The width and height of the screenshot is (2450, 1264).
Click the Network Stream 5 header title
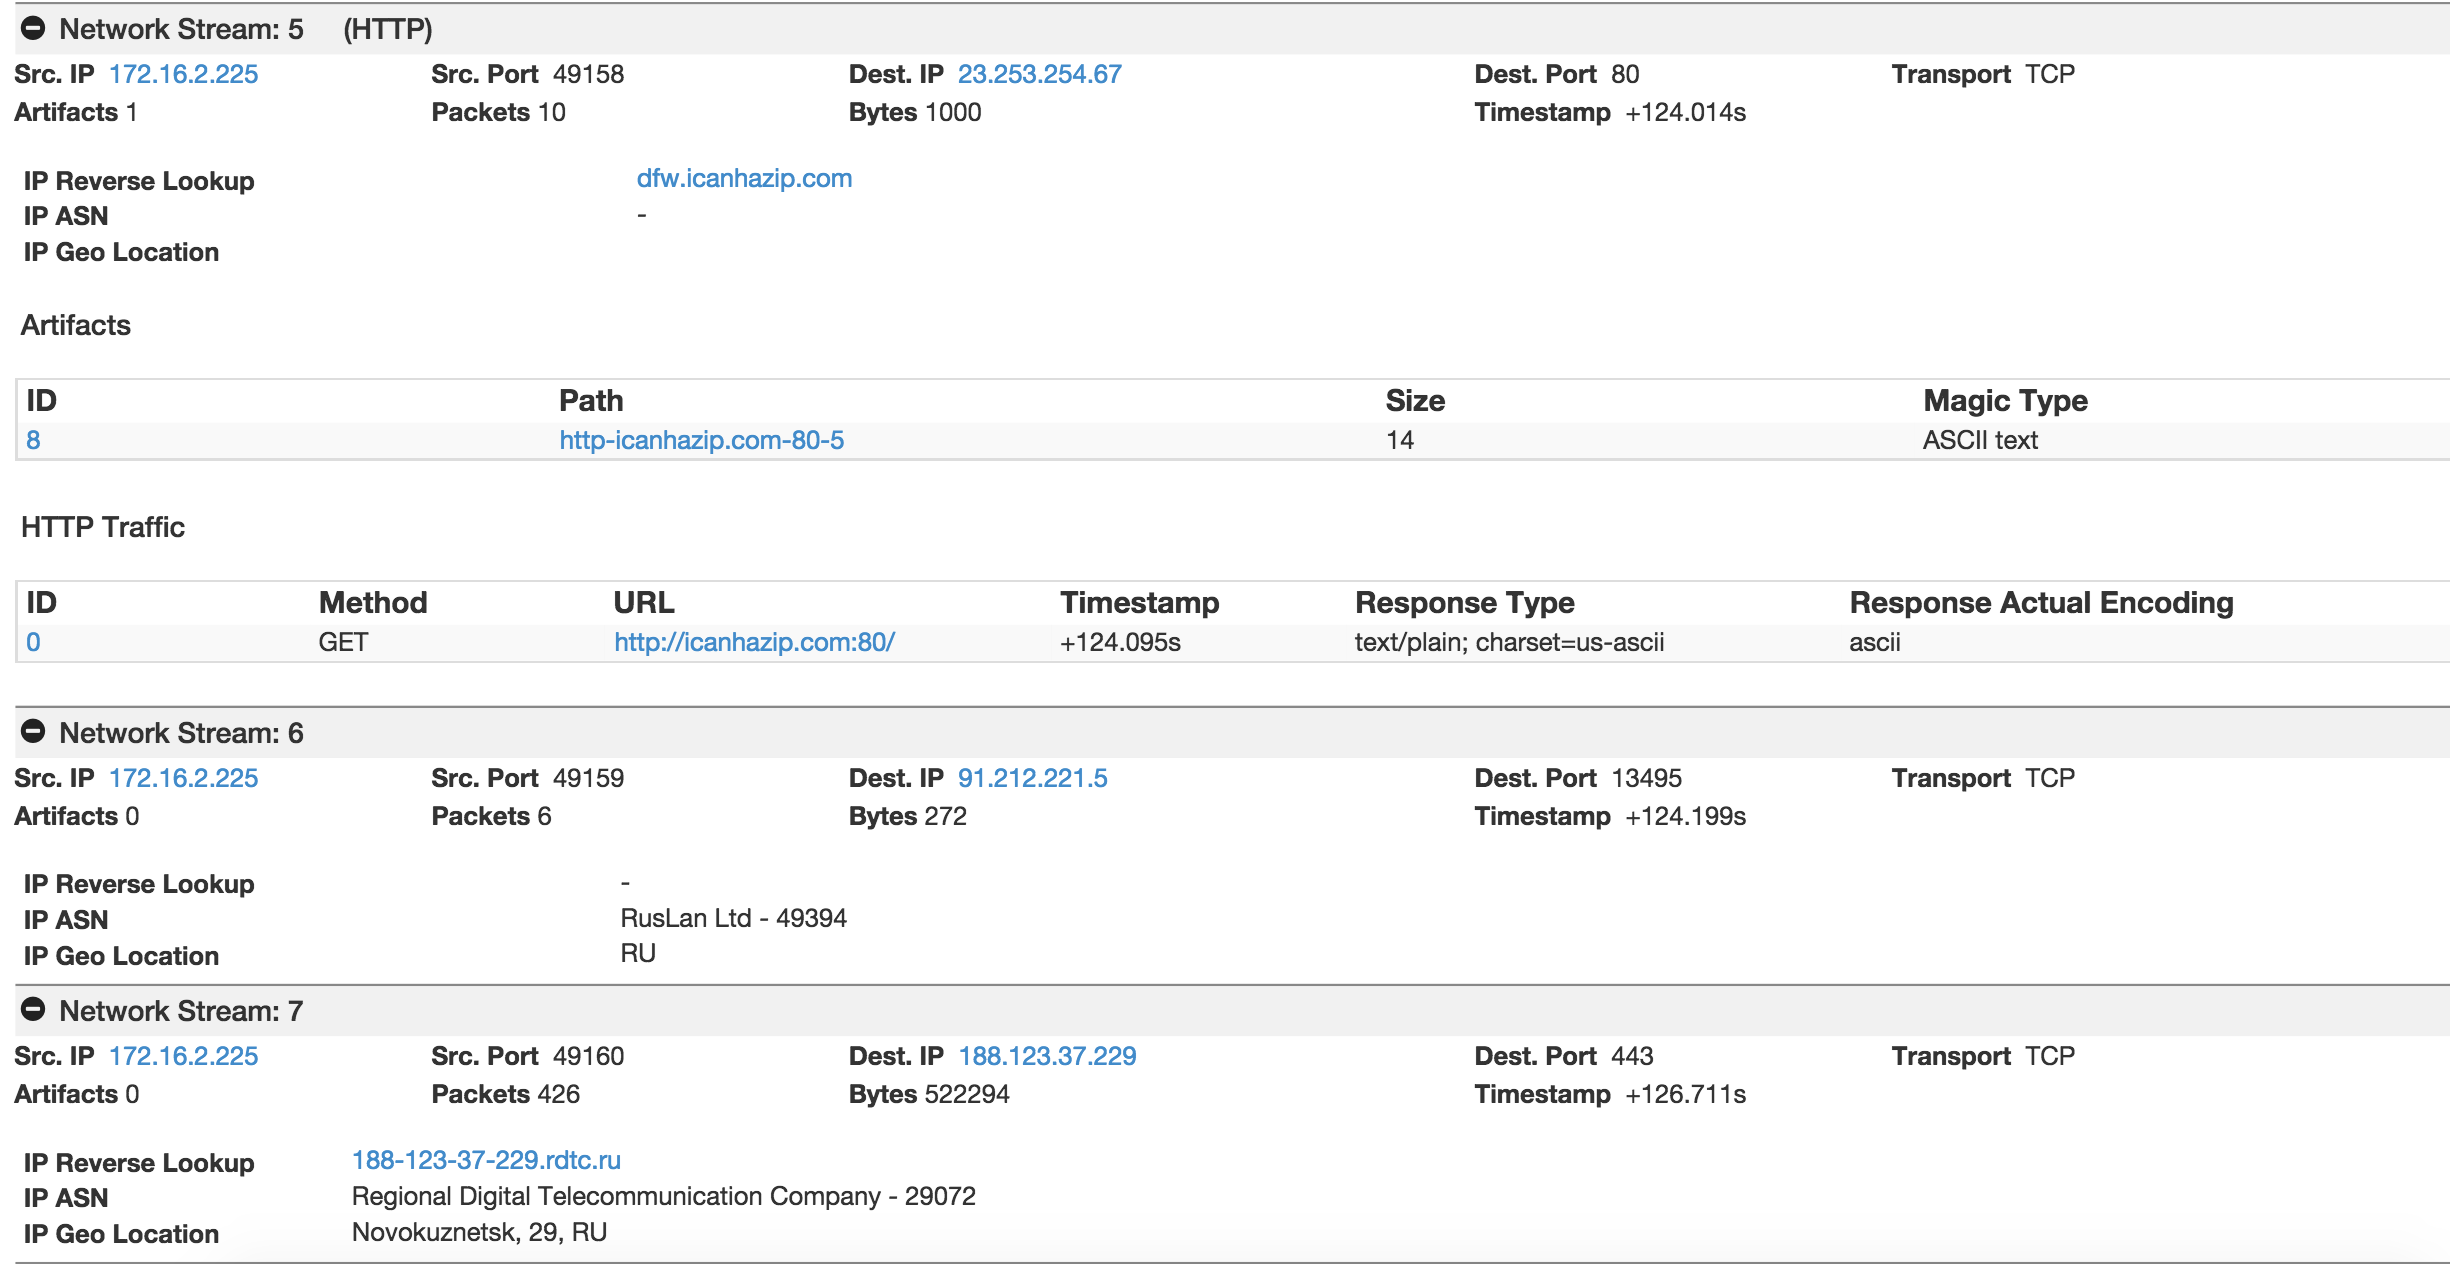pyautogui.click(x=181, y=29)
